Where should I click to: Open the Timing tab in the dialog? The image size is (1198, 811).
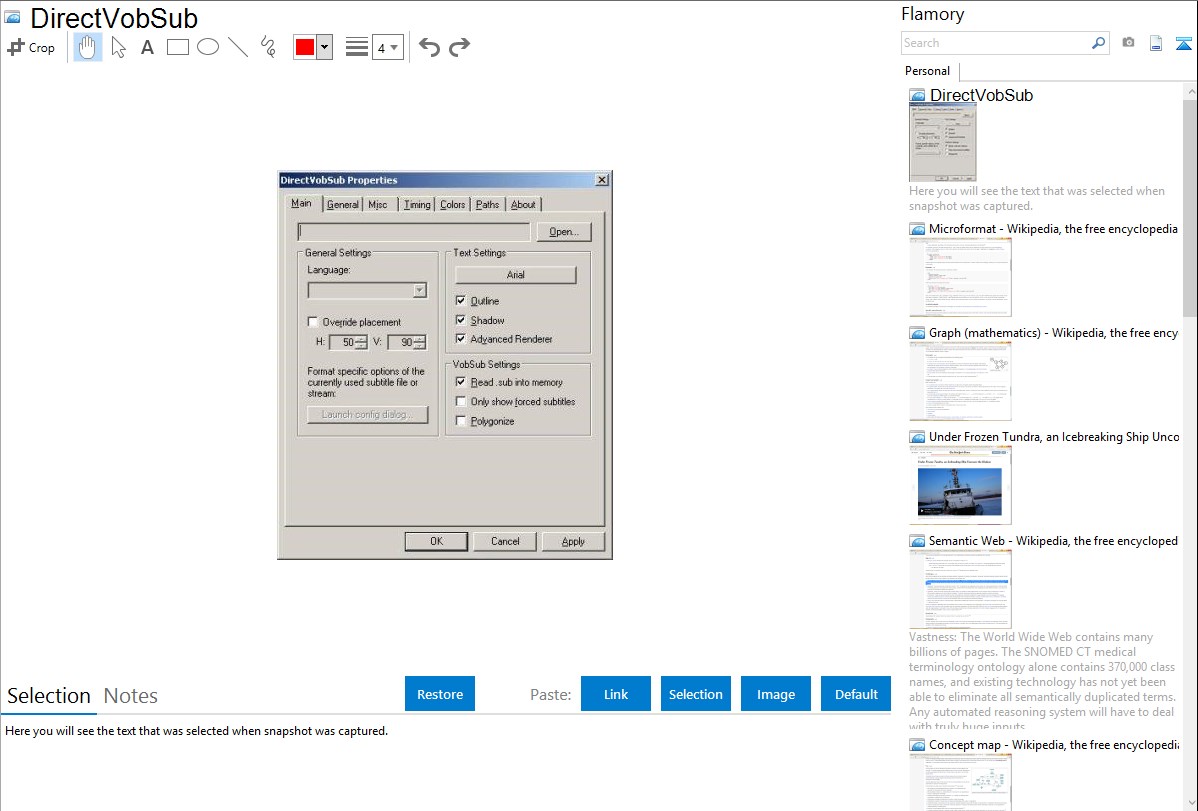(x=417, y=204)
